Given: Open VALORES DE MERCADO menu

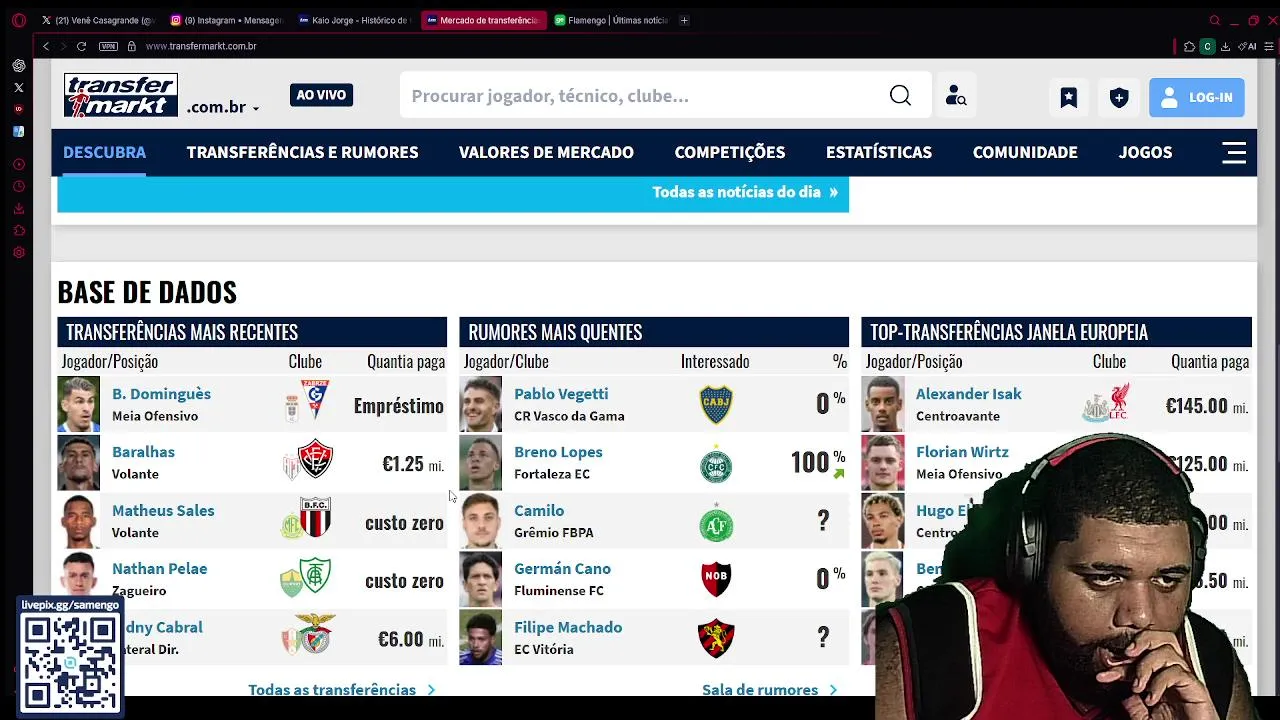Looking at the screenshot, I should [546, 152].
